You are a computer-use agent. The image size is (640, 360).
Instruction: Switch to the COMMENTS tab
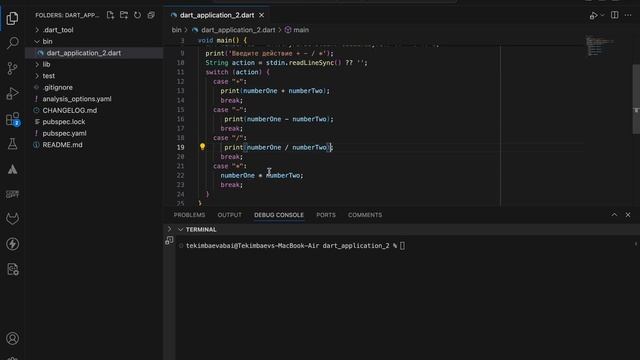365,215
